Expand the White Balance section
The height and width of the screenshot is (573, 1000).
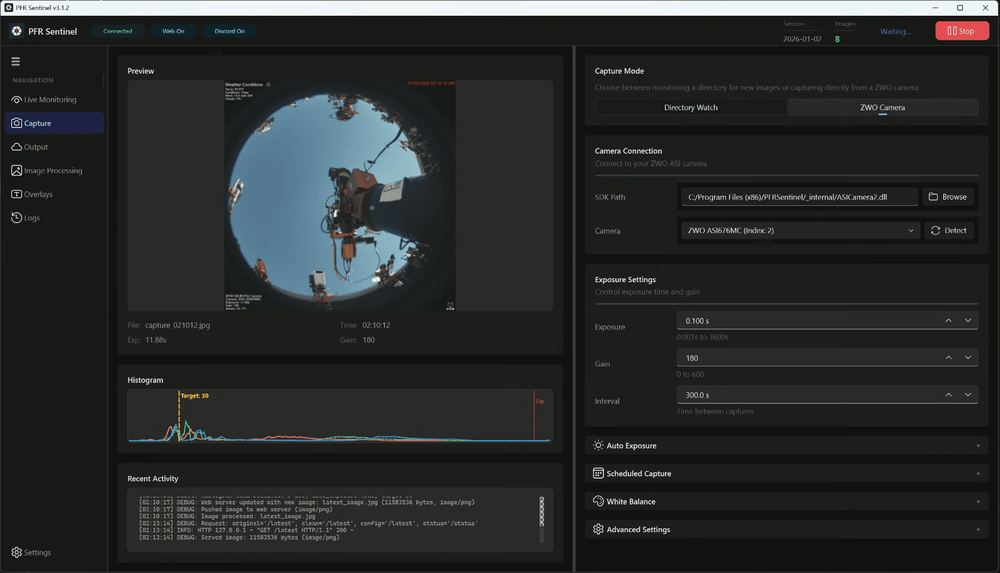click(786, 502)
